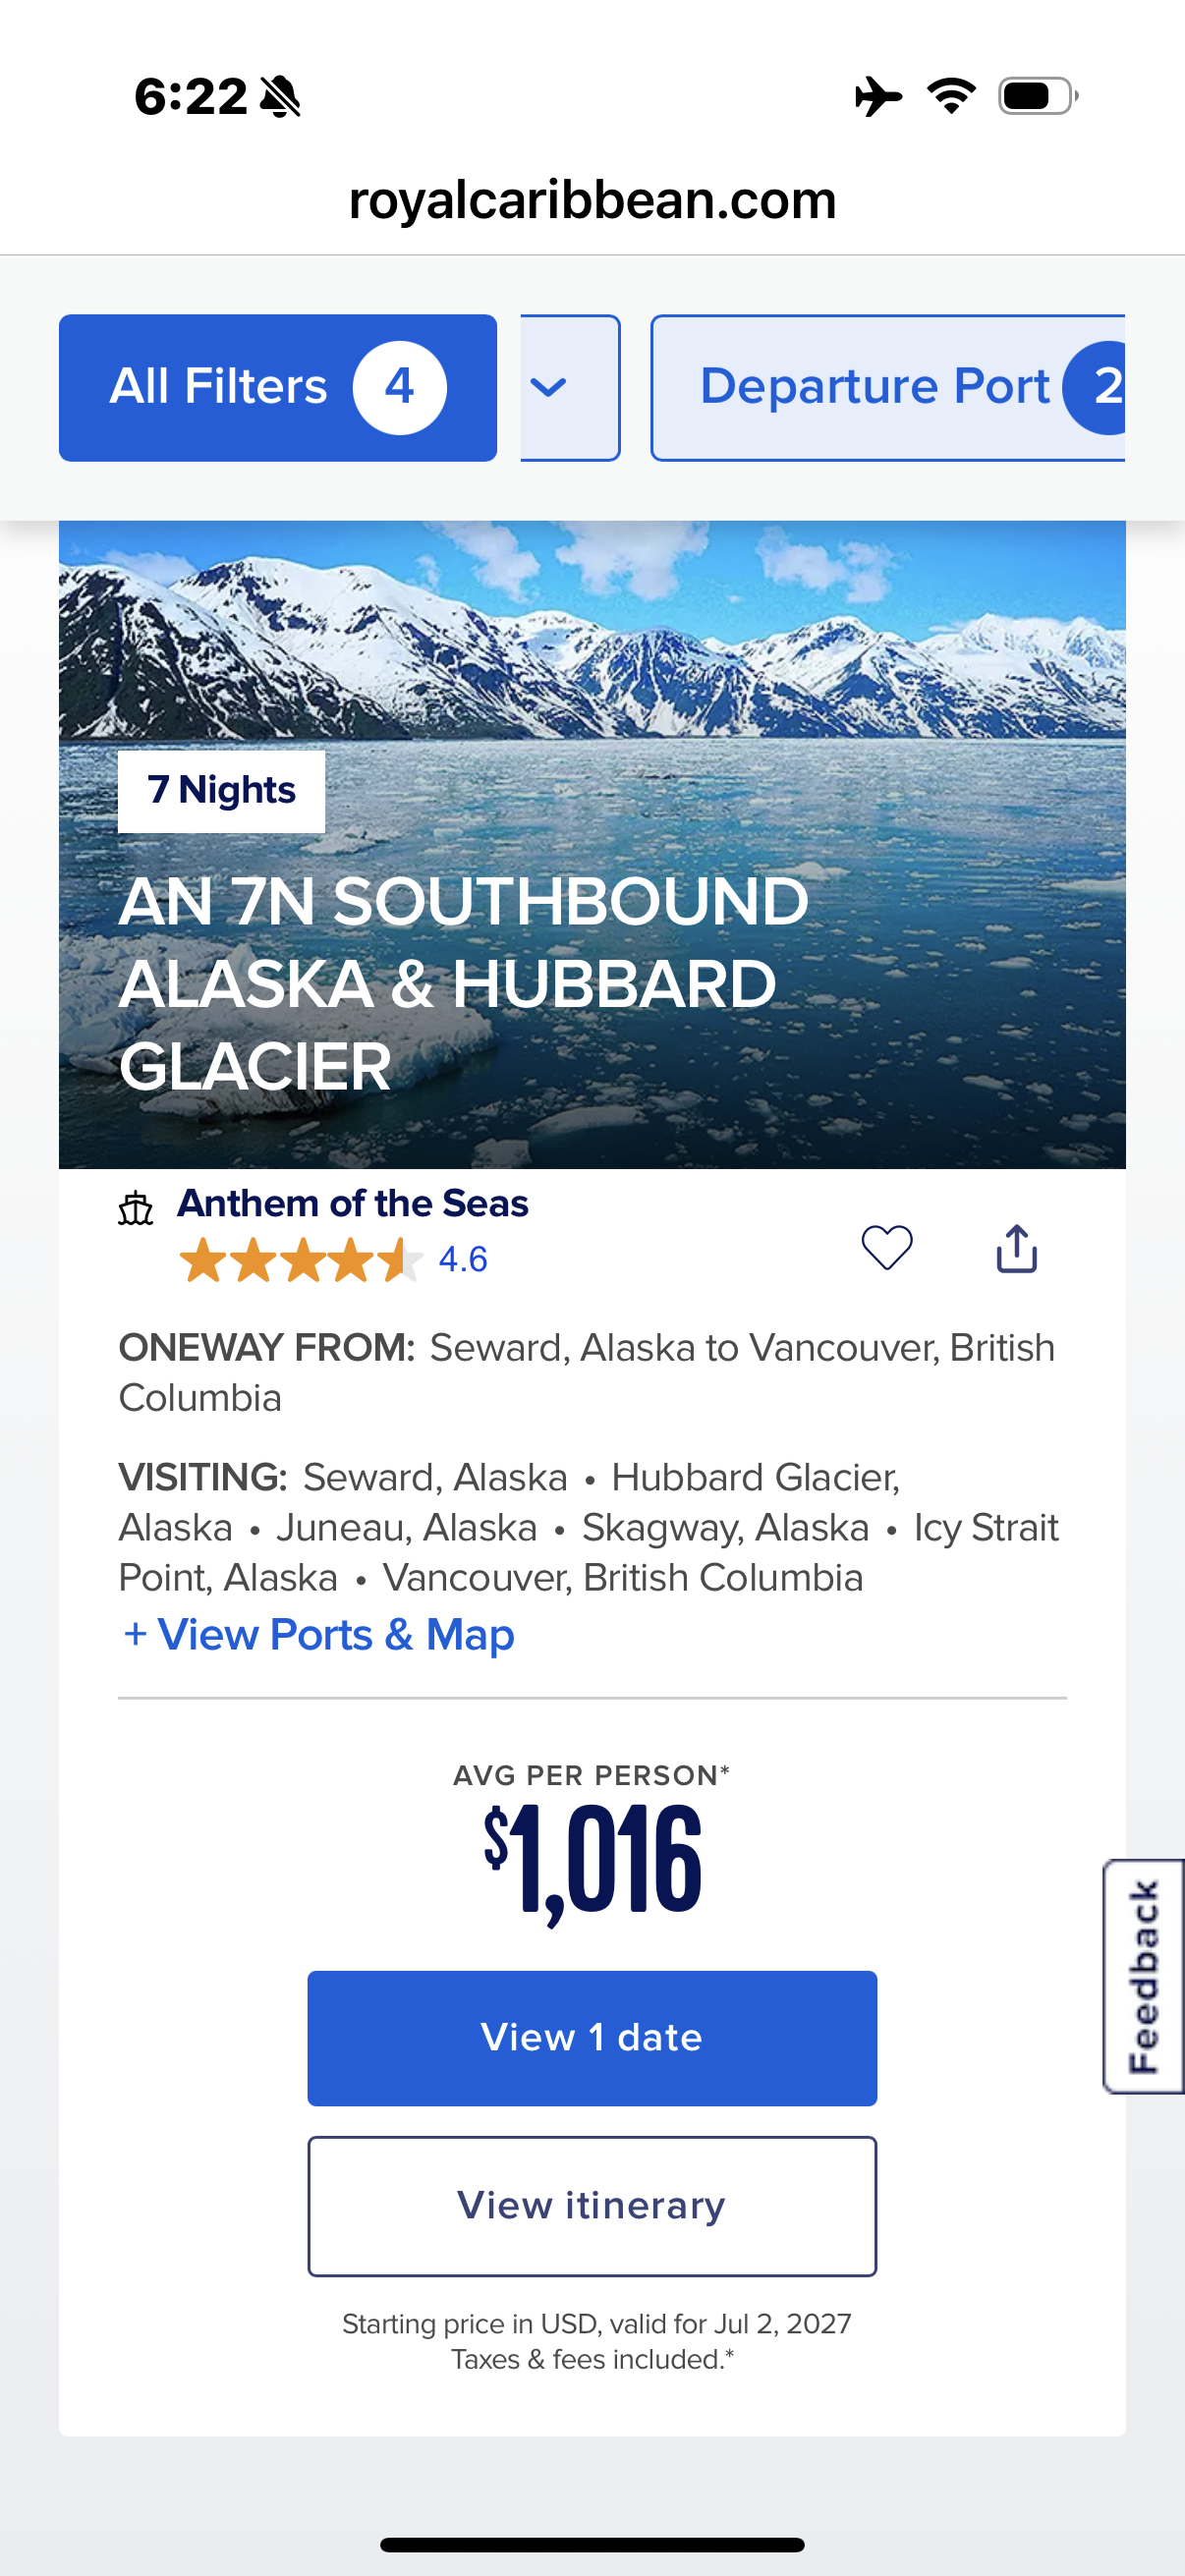Expand View Ports & Map
The width and height of the screenshot is (1185, 2576).
pyautogui.click(x=317, y=1635)
